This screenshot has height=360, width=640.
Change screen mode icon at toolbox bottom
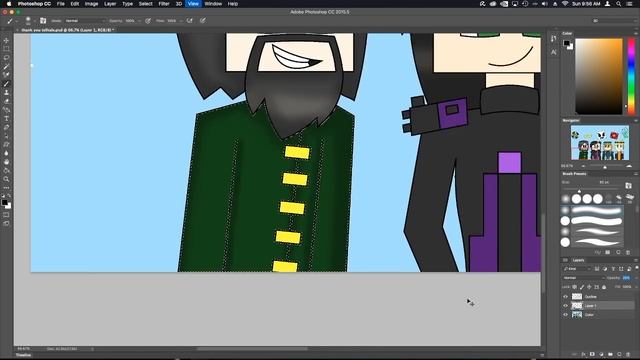(6, 223)
